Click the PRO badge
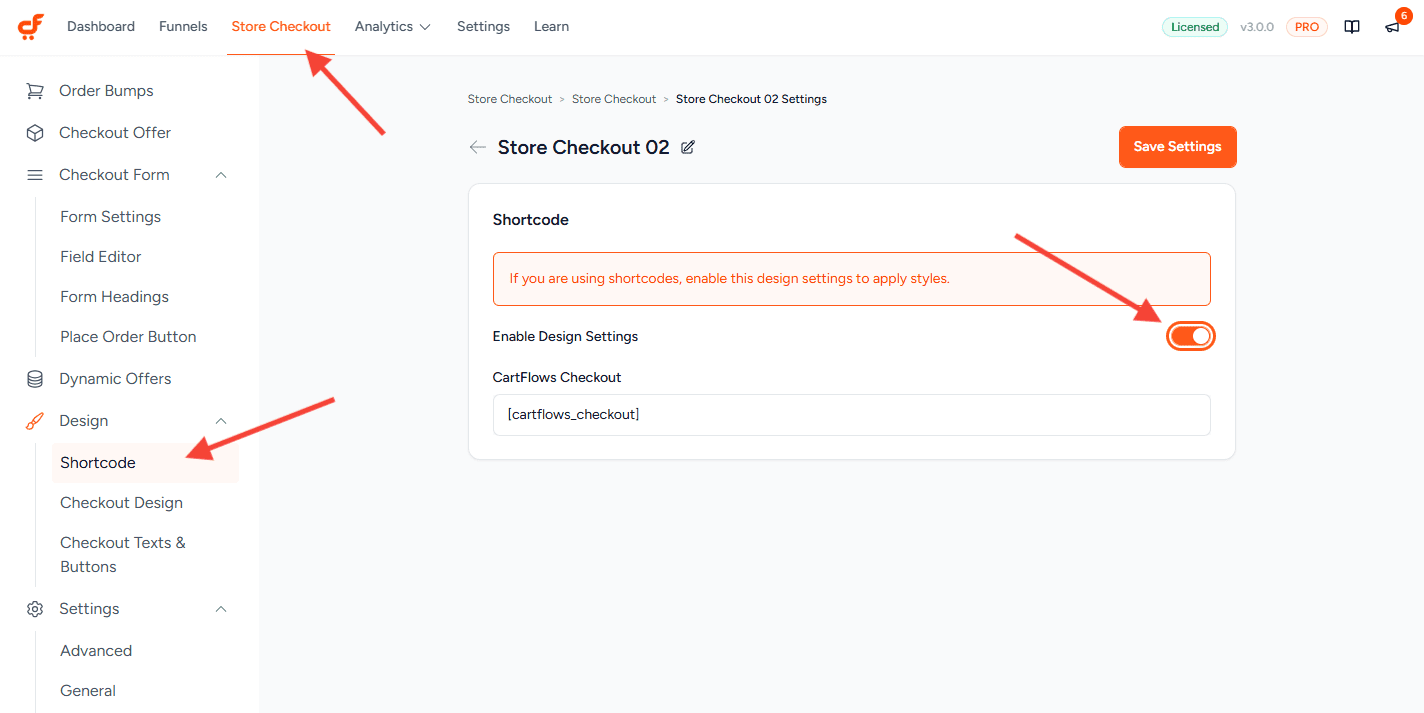Viewport: 1424px width, 713px height. pos(1307,27)
